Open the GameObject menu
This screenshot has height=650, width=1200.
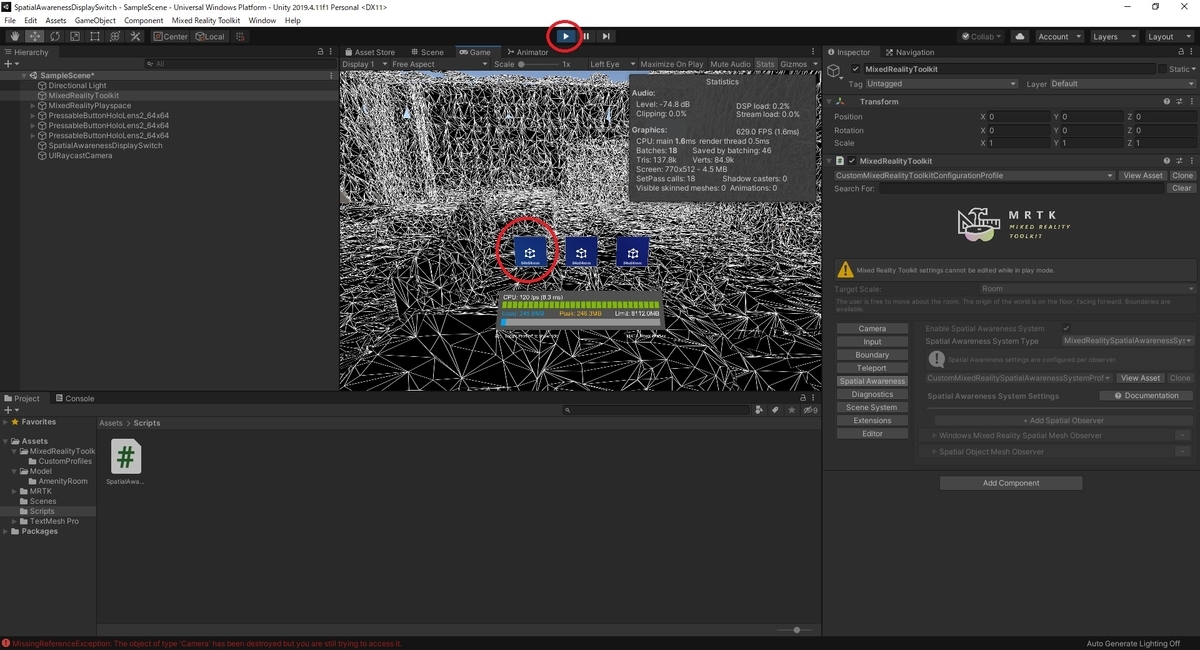tap(95, 20)
